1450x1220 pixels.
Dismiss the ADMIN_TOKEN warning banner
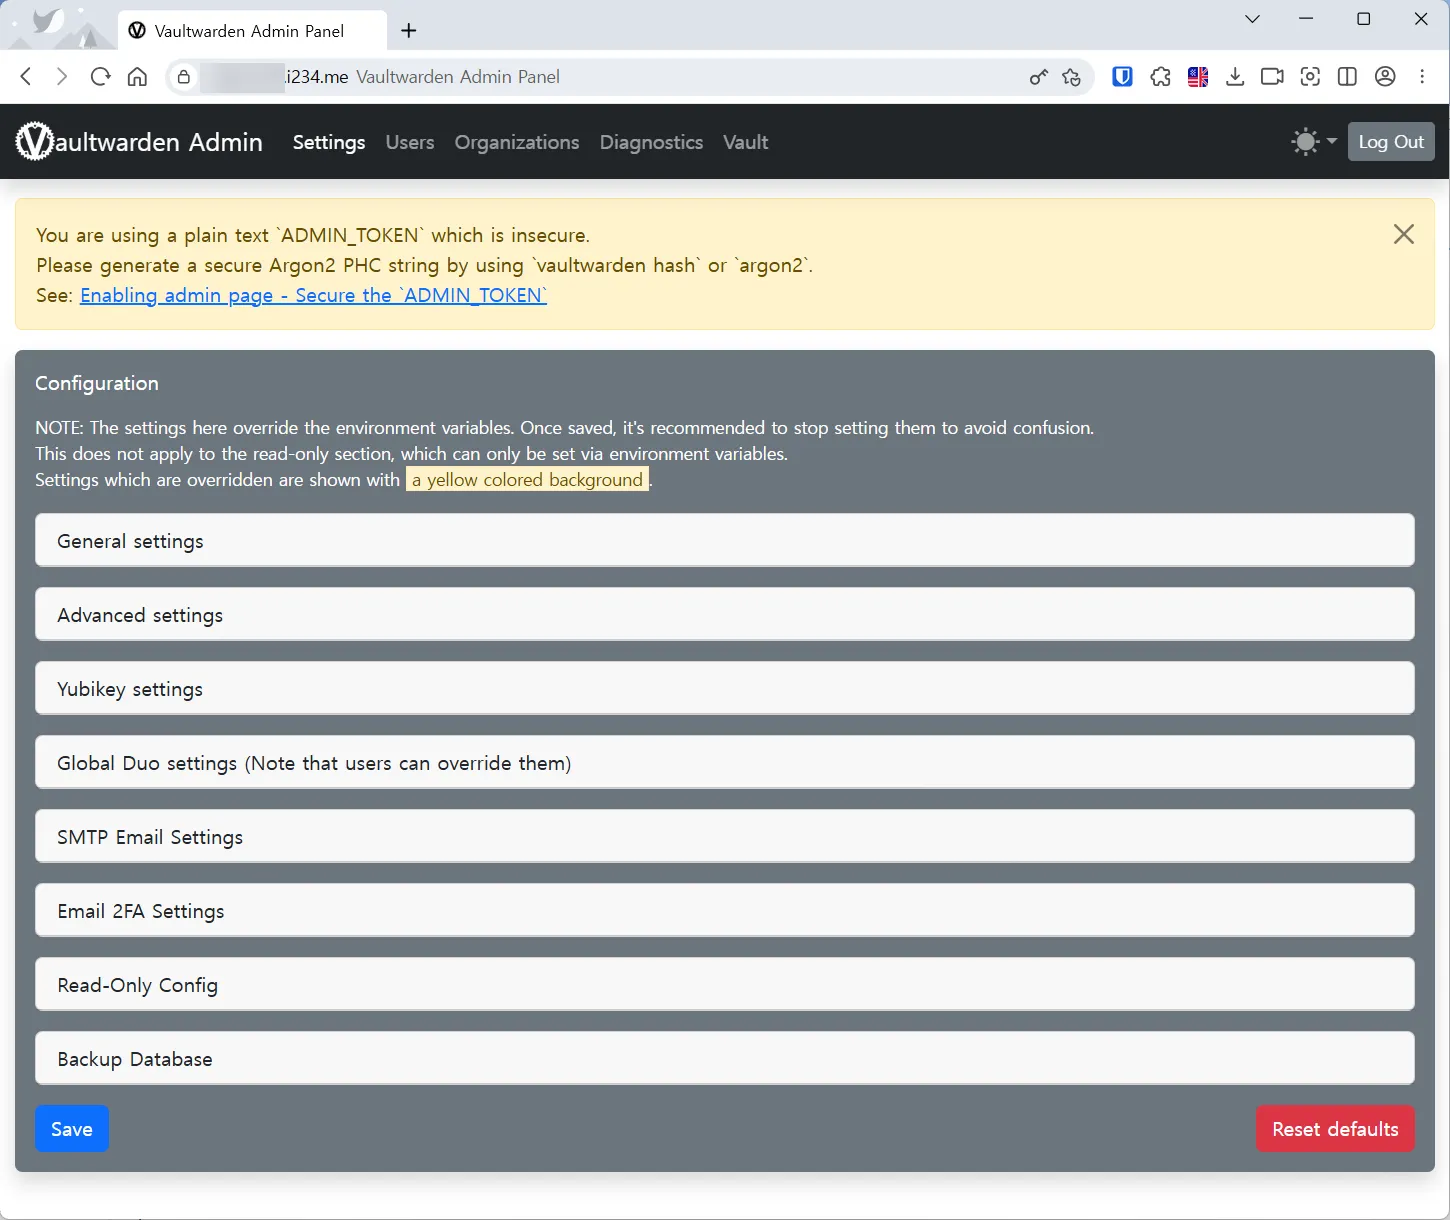(x=1404, y=234)
